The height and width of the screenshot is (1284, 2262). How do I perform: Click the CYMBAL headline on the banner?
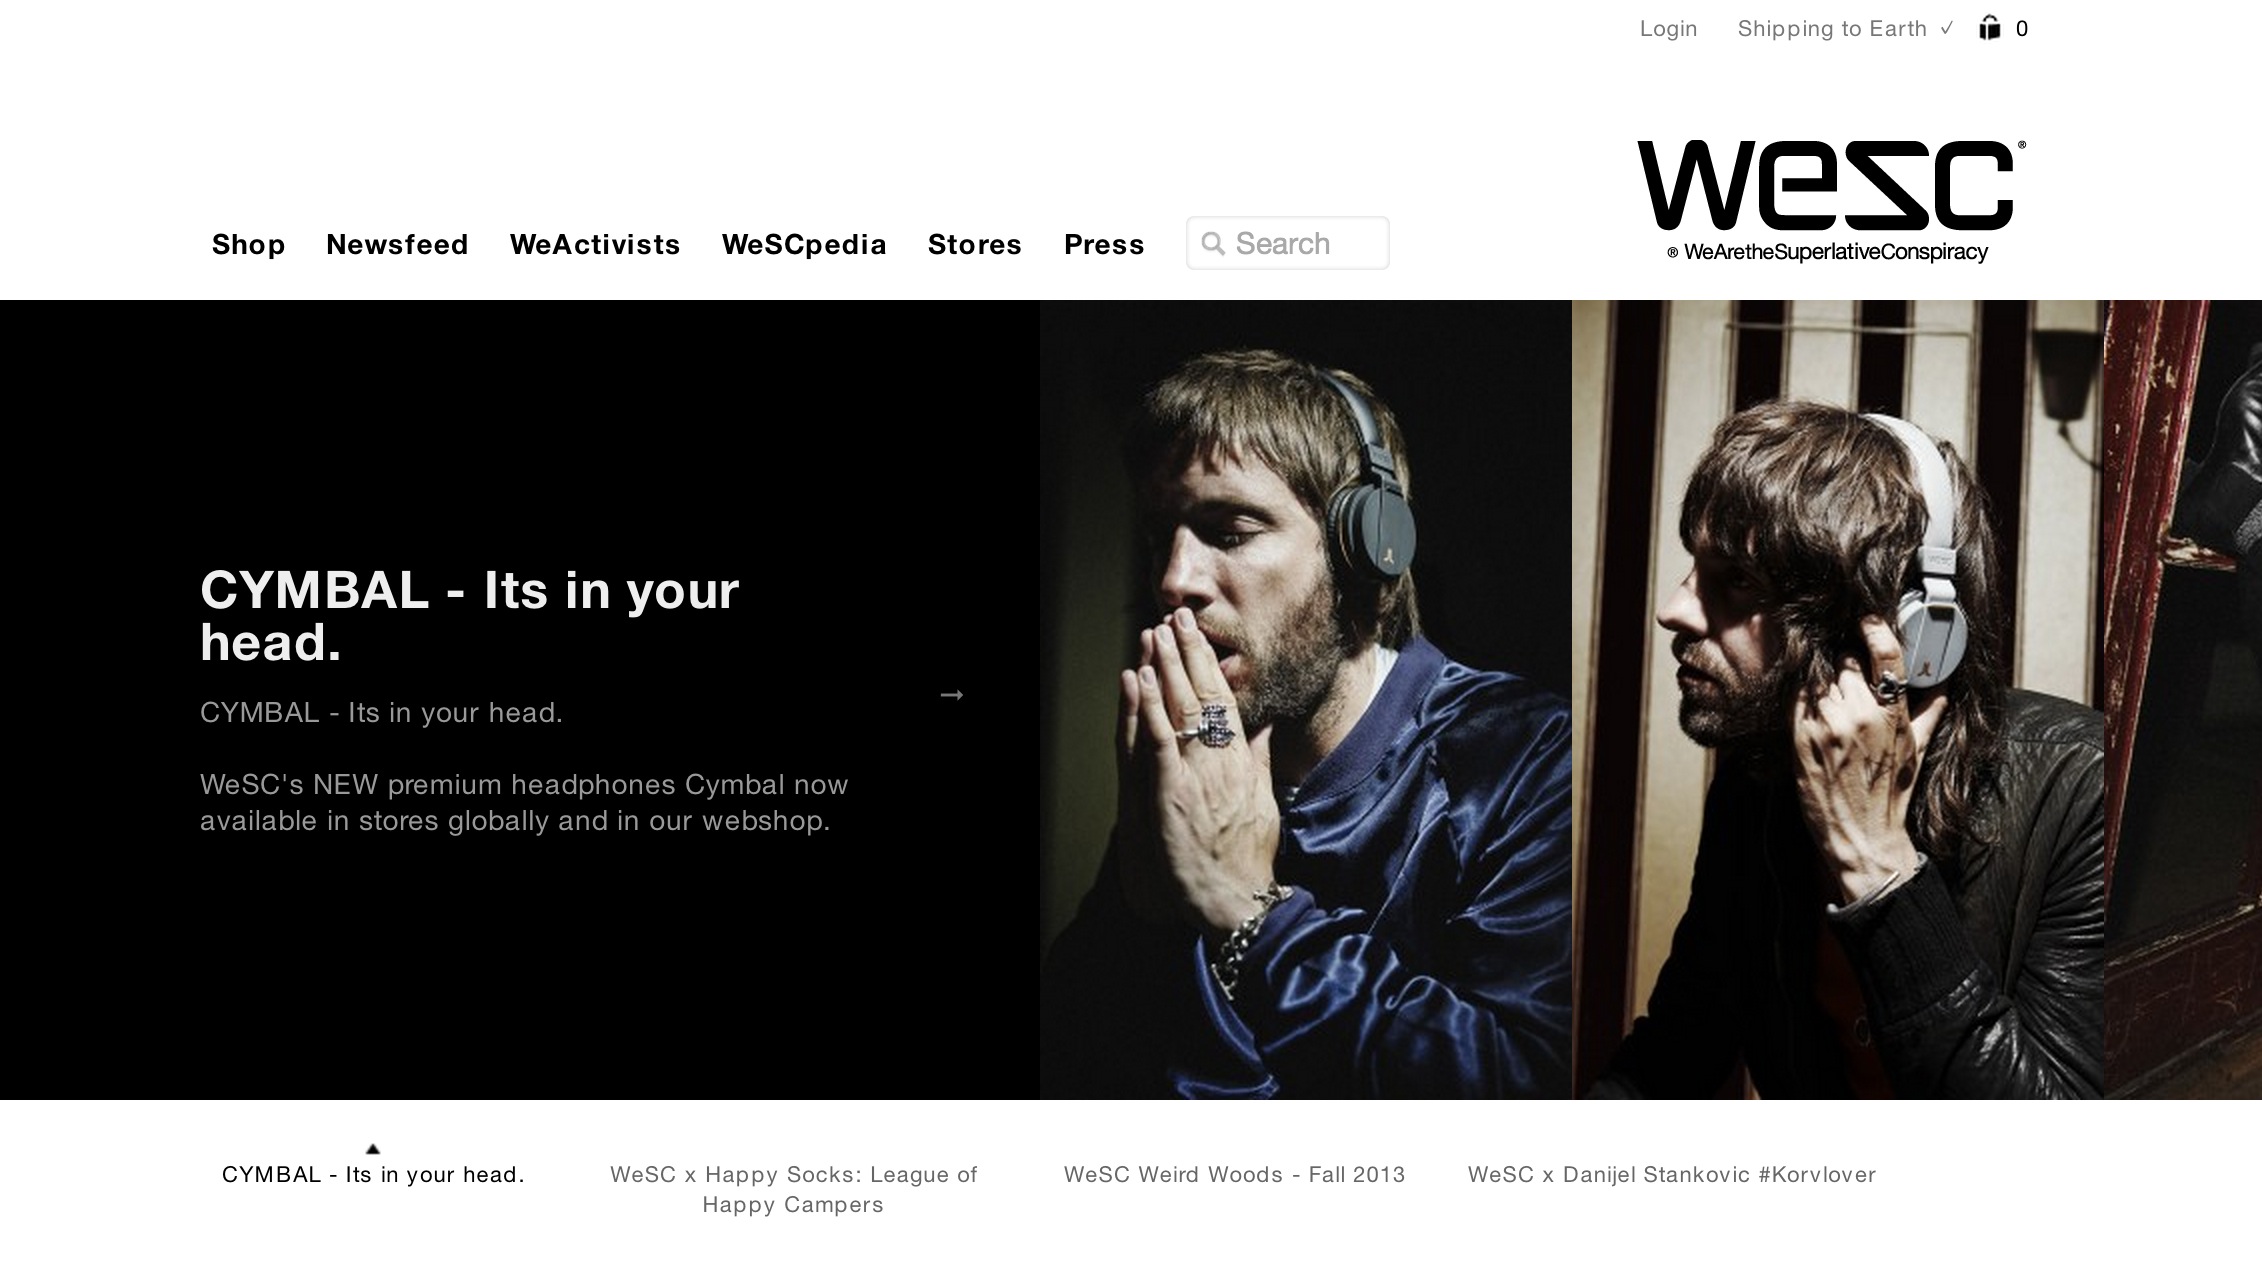coord(469,616)
